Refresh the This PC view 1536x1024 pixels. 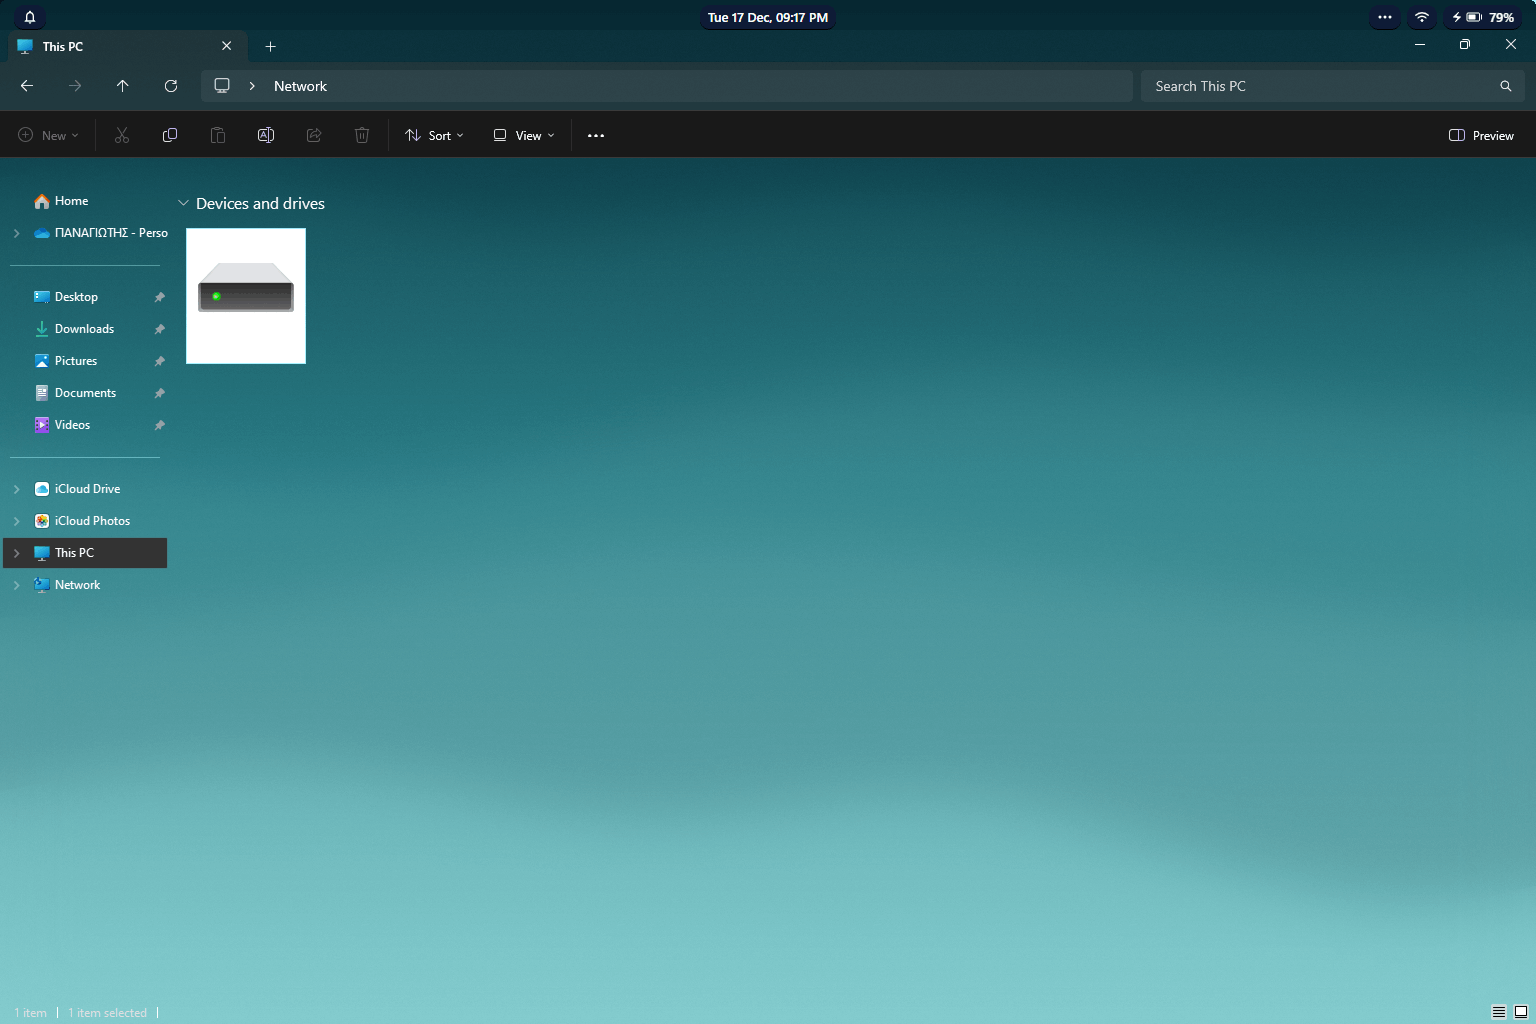[171, 86]
